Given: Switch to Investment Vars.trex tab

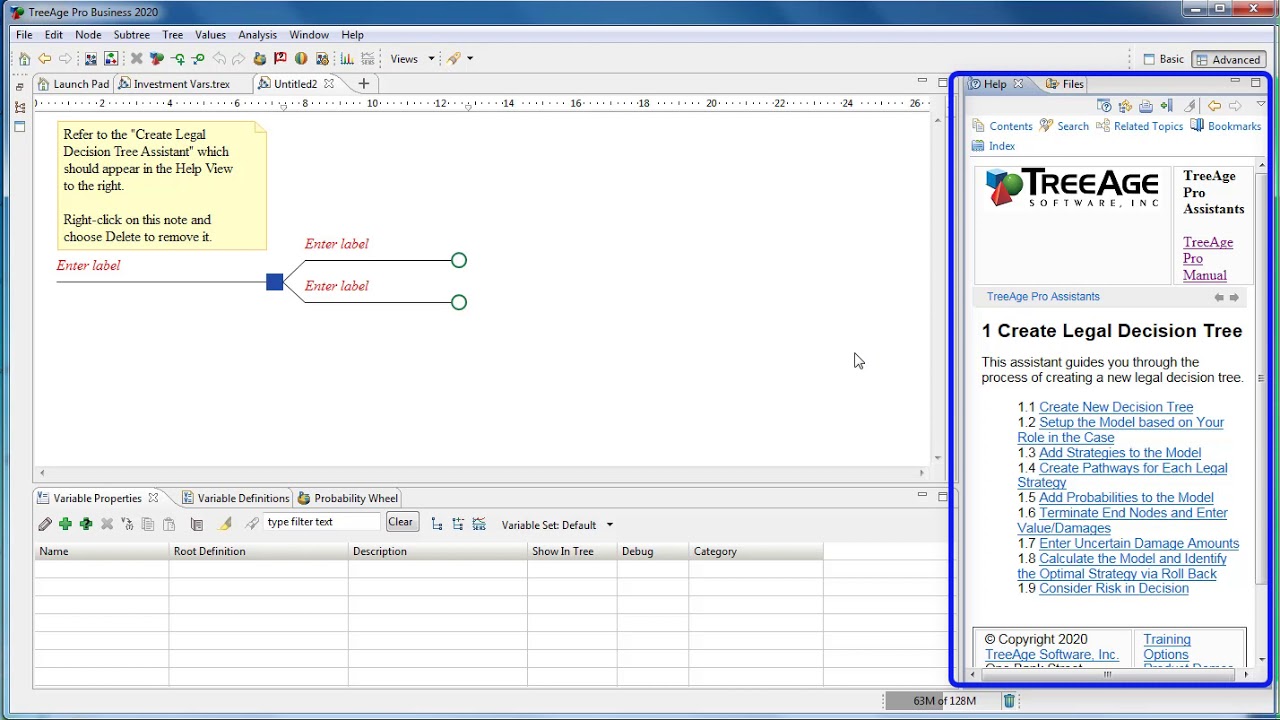Looking at the screenshot, I should click(x=173, y=84).
